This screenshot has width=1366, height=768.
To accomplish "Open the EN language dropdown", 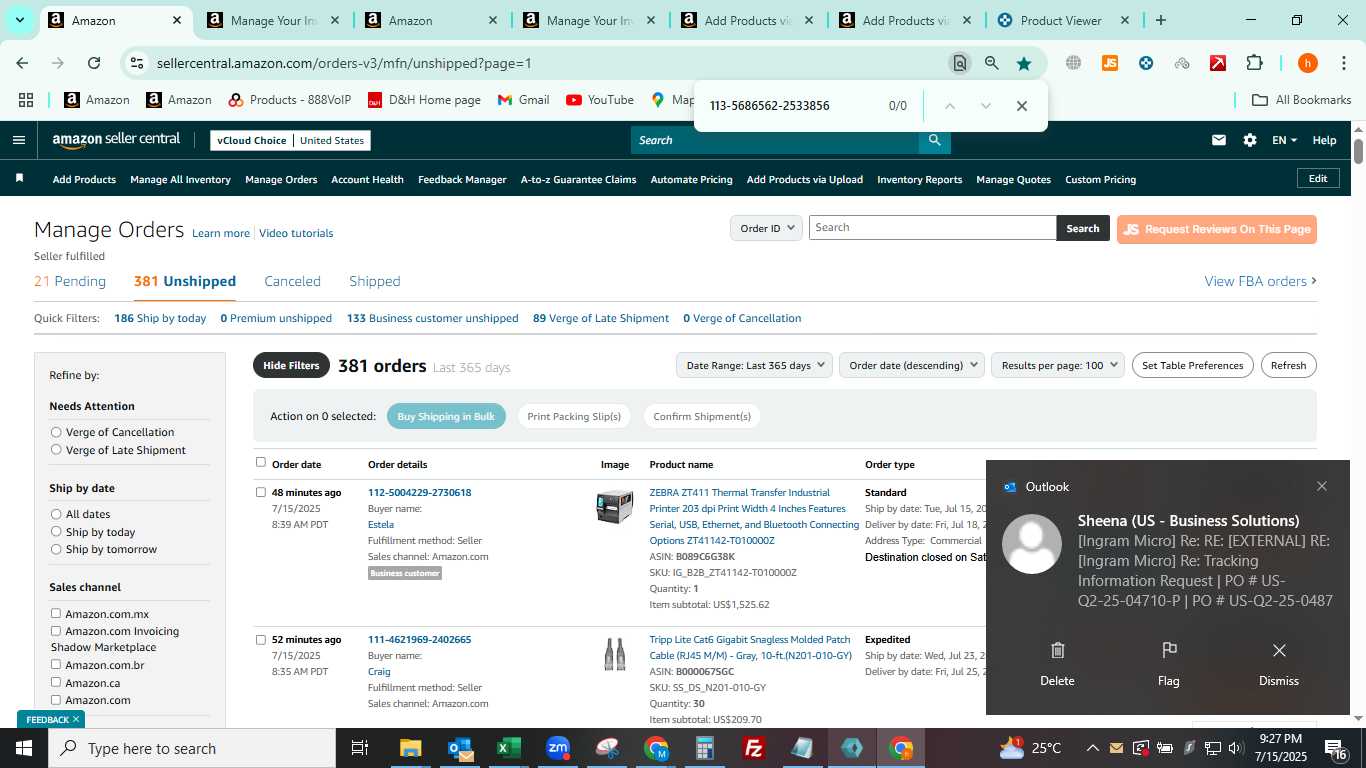I will point(1284,140).
